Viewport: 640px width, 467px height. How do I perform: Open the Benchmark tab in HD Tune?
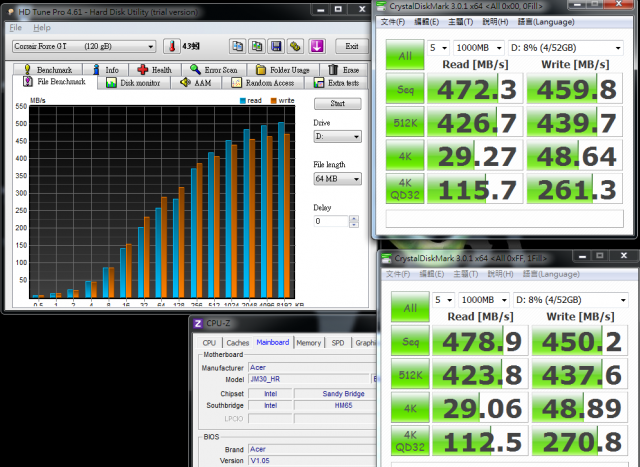[x=48, y=69]
